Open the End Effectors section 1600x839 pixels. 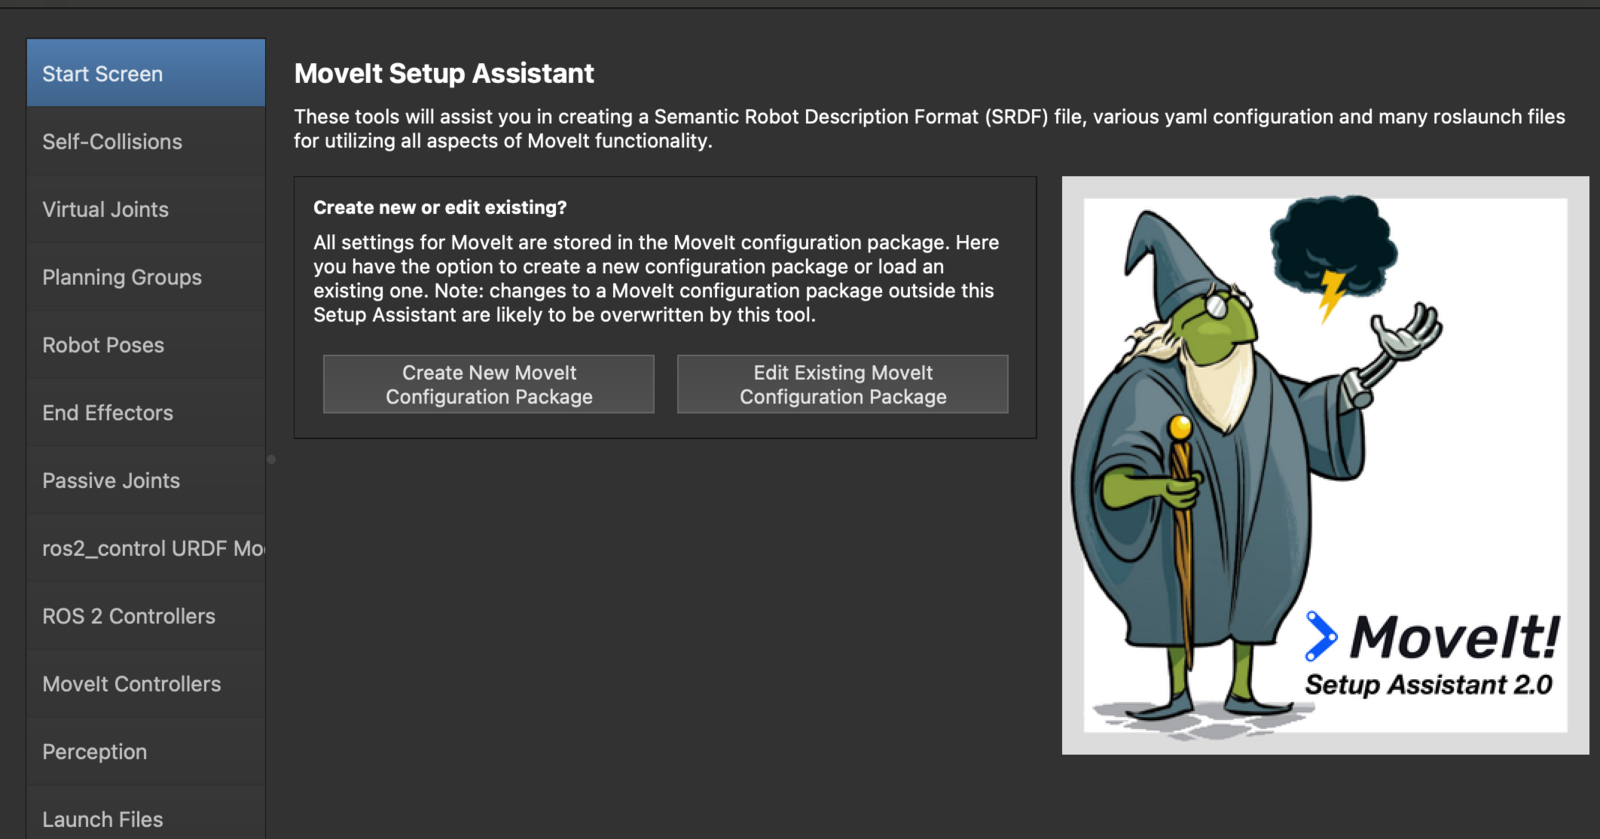click(x=146, y=412)
